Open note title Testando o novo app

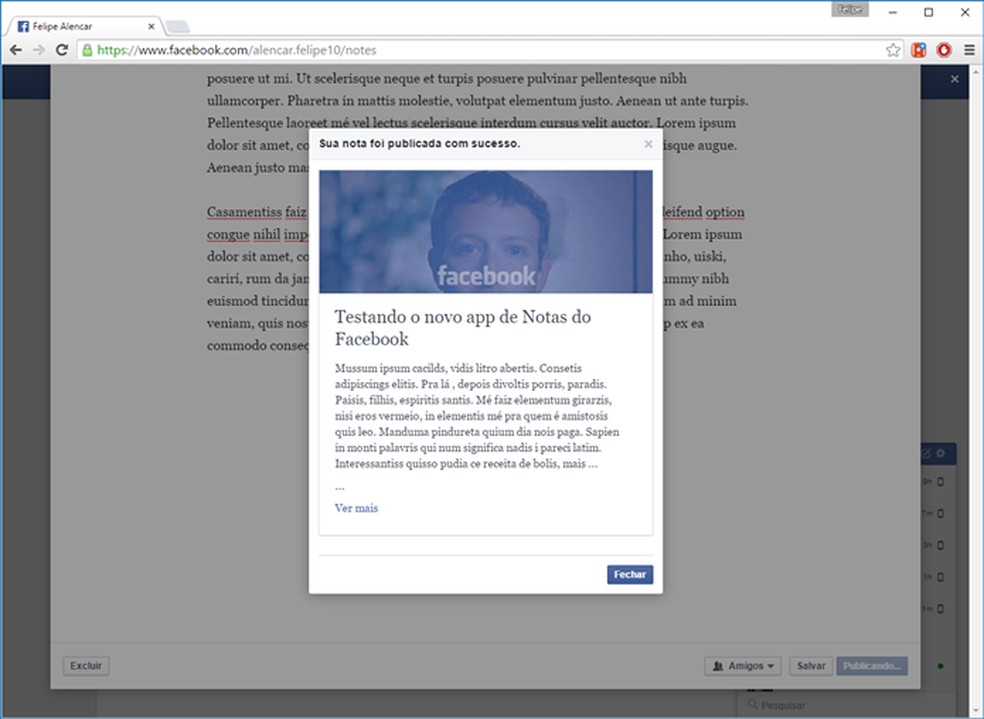(x=463, y=328)
